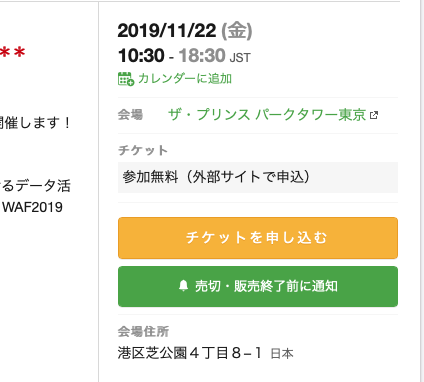Click the WAF2019 text on left

coord(32,207)
